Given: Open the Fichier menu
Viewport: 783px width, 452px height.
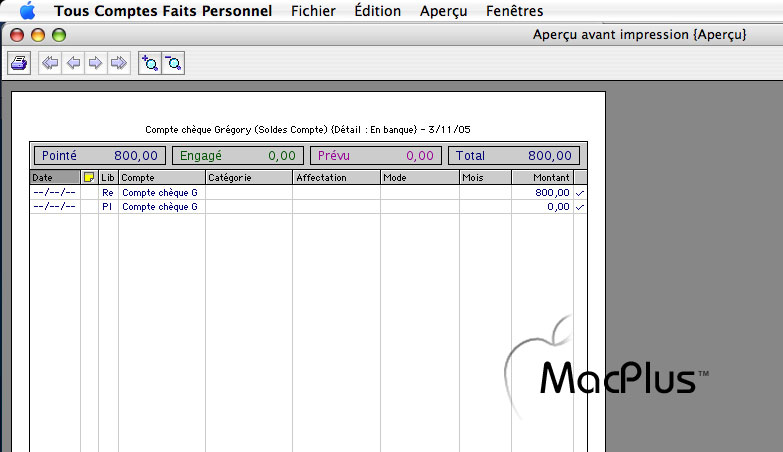Looking at the screenshot, I should click(x=313, y=10).
